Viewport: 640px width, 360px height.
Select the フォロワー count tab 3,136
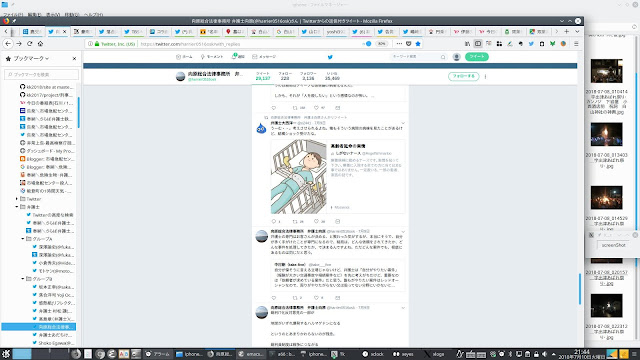[x=308, y=76]
